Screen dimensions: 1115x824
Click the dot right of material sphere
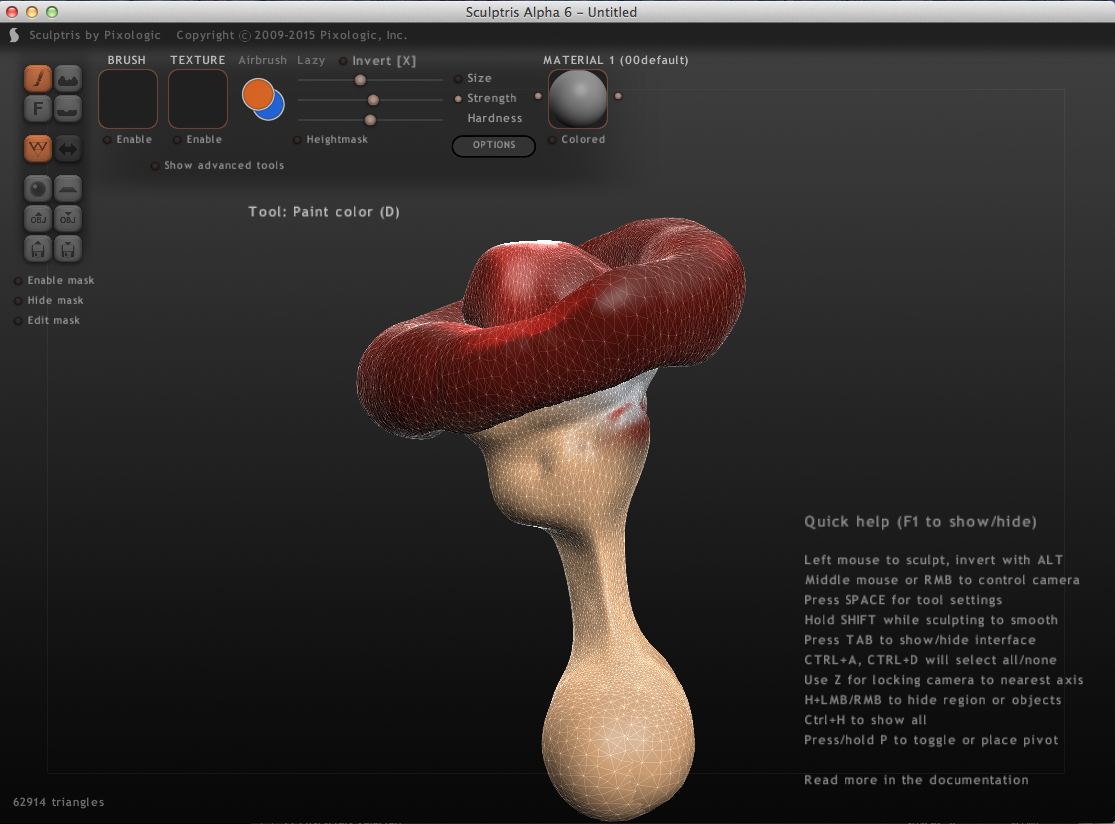[x=618, y=96]
